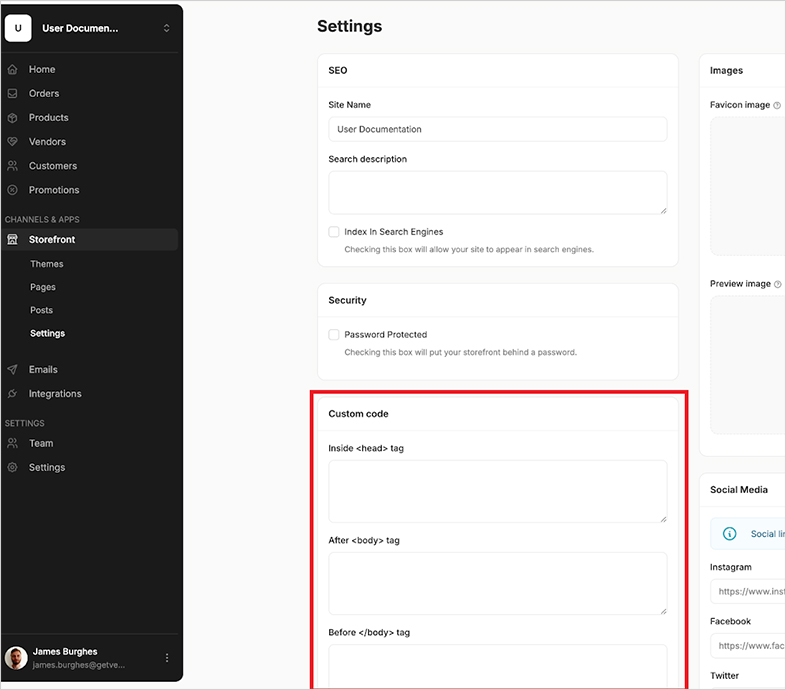Click the Social Media info circle icon

[730, 534]
